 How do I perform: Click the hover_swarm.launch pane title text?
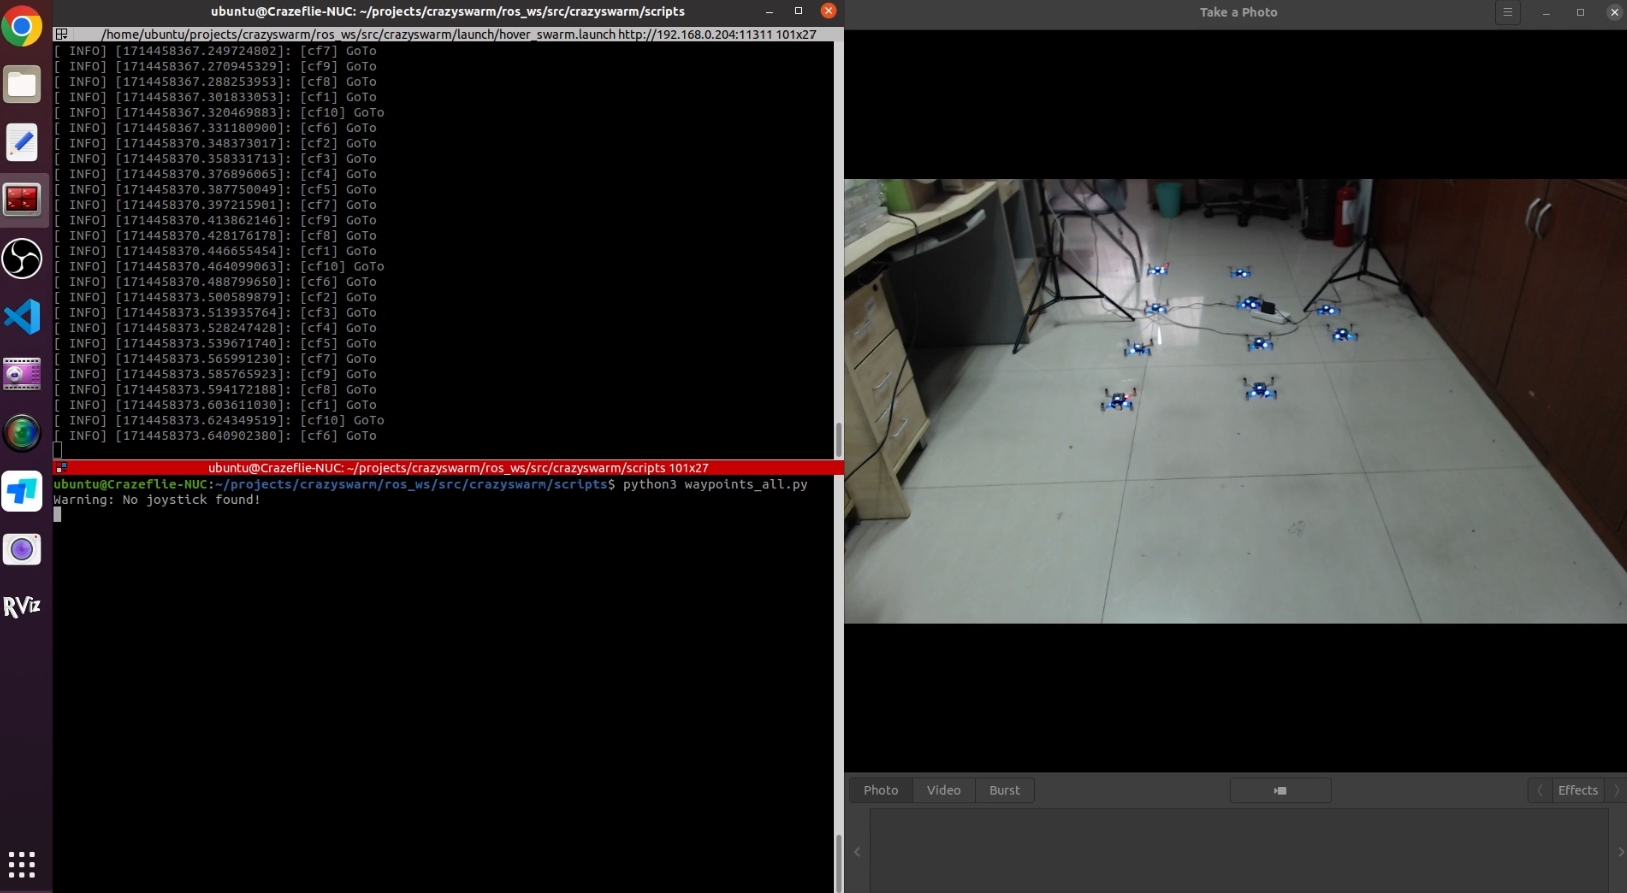(459, 34)
